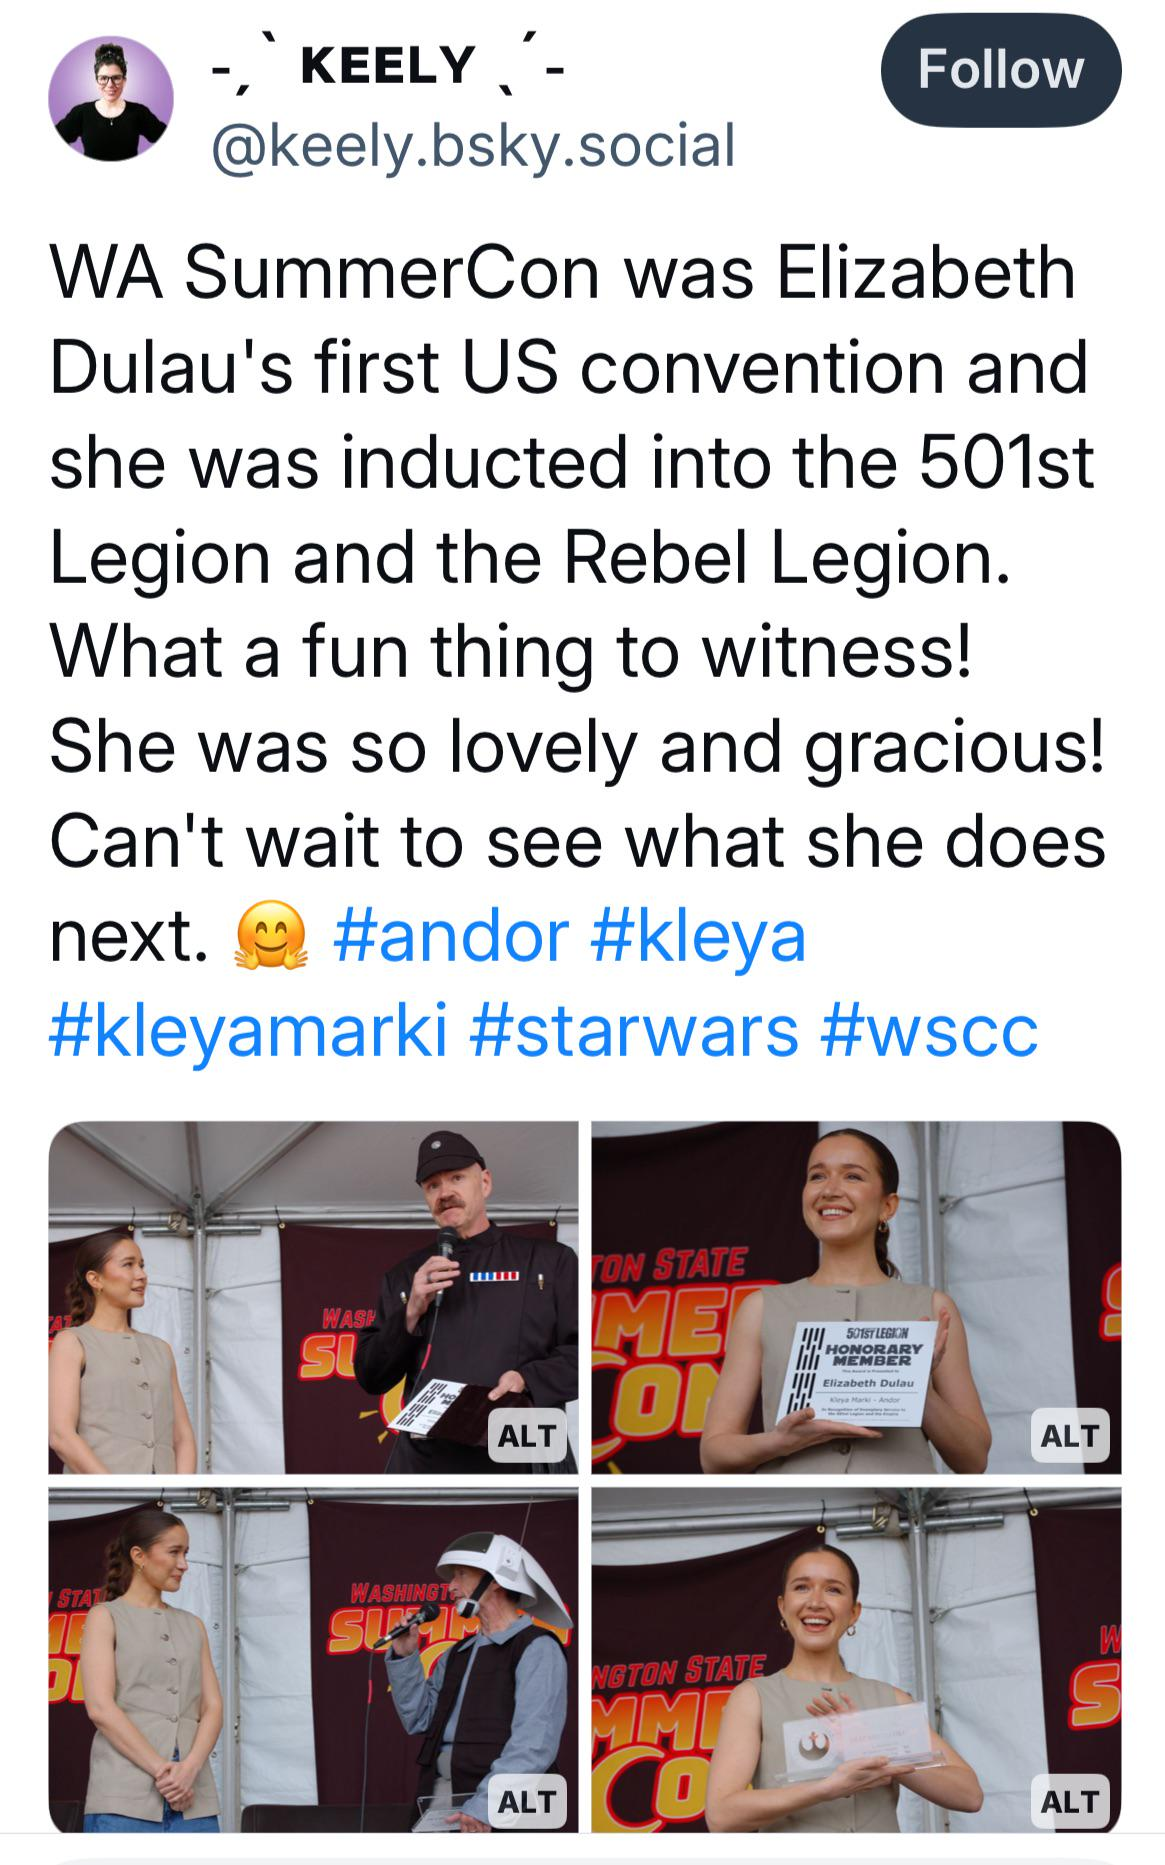
Task: Open the photo holding the Rebel Alliance award
Action: pos(856,1660)
